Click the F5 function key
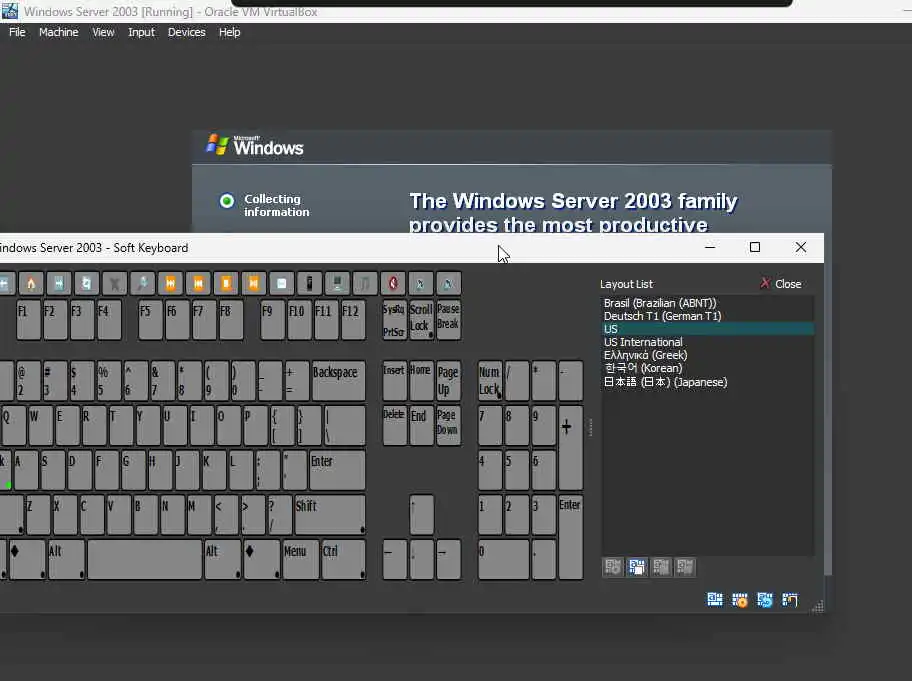 tap(151, 319)
